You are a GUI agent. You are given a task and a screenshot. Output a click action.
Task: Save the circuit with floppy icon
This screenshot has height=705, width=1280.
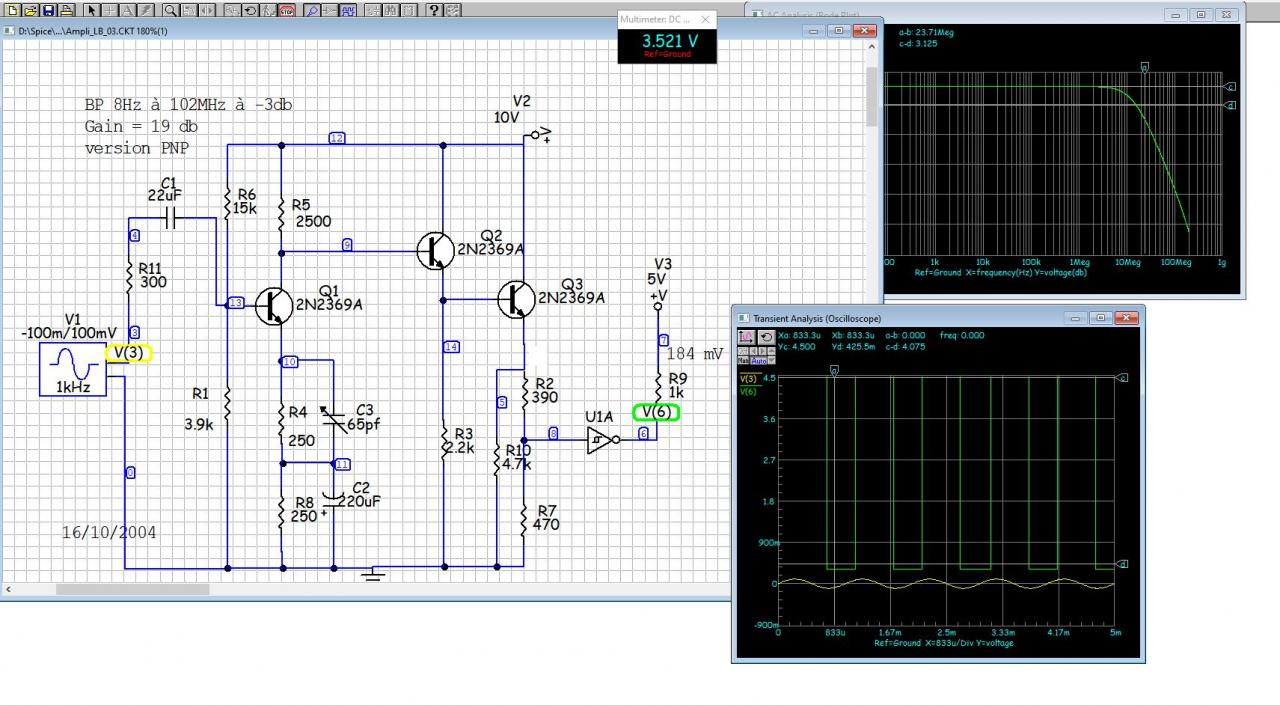click(x=49, y=10)
